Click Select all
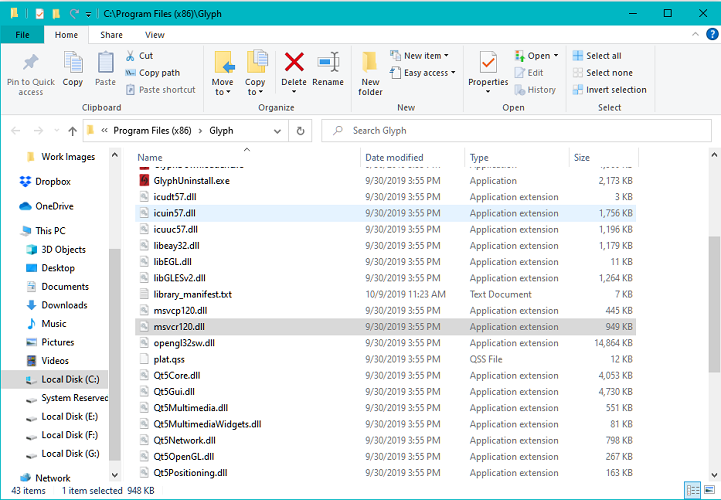 (597, 56)
